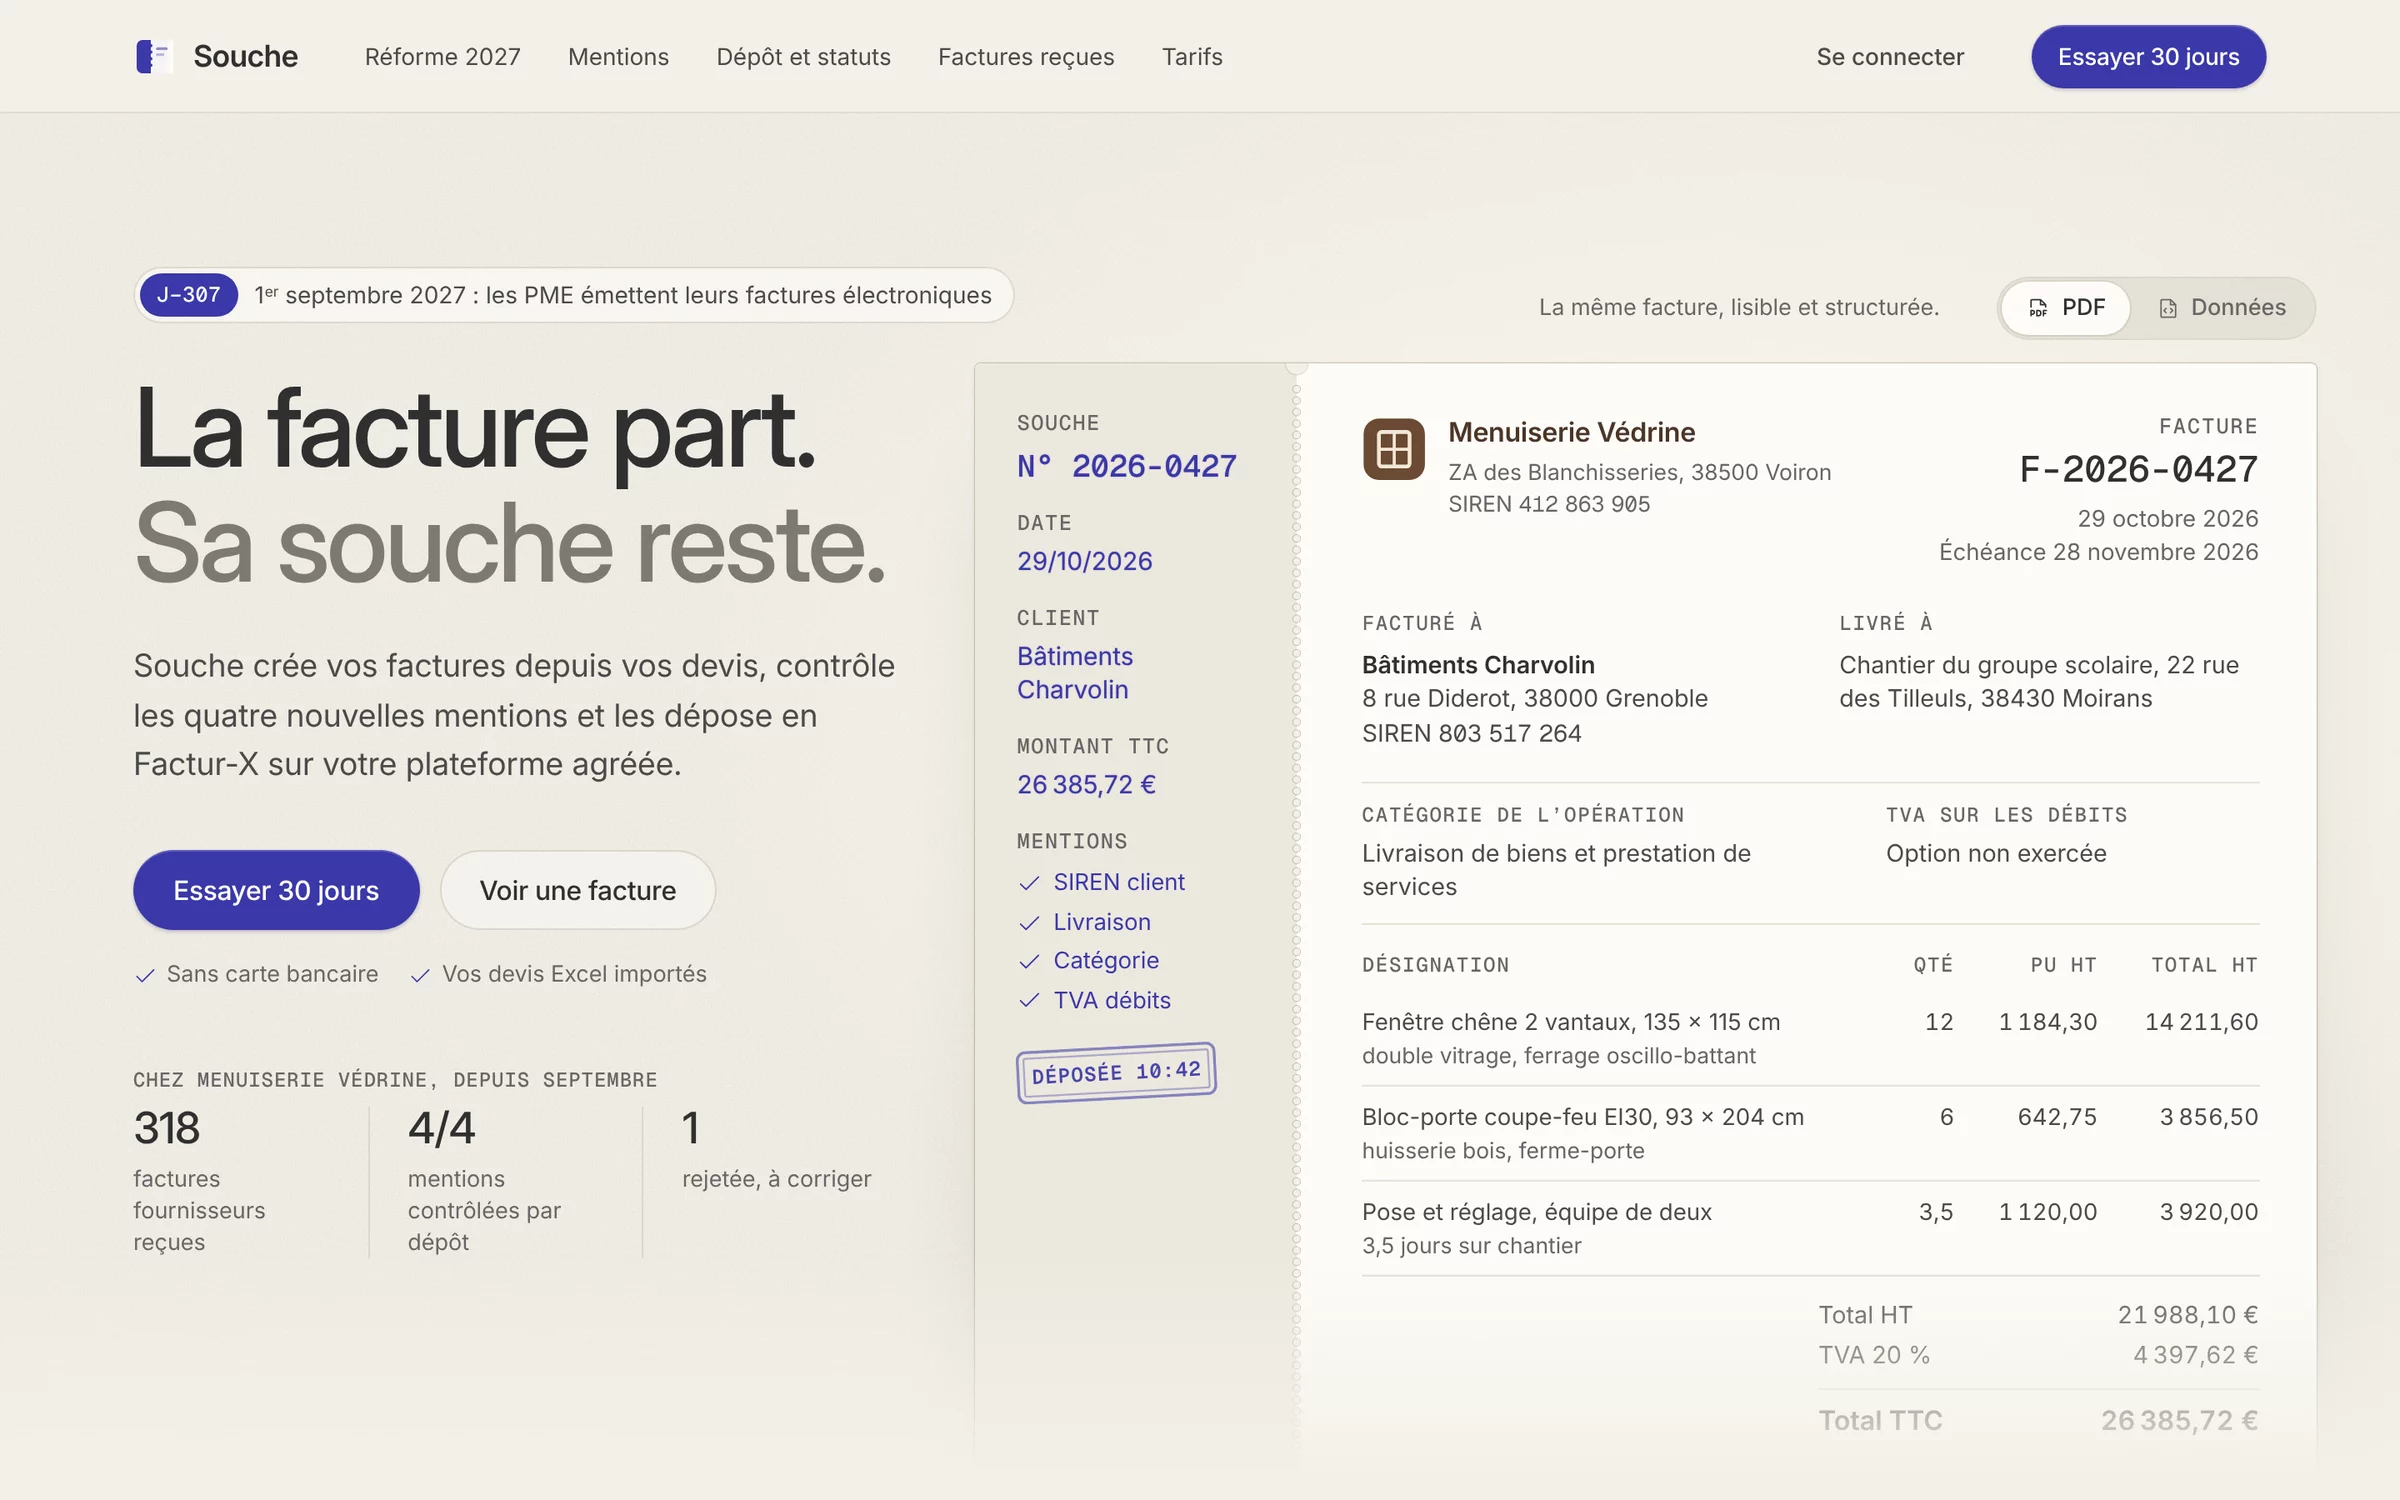Click the PDF file icon in toggle
The height and width of the screenshot is (1500, 2400).
[x=2038, y=308]
